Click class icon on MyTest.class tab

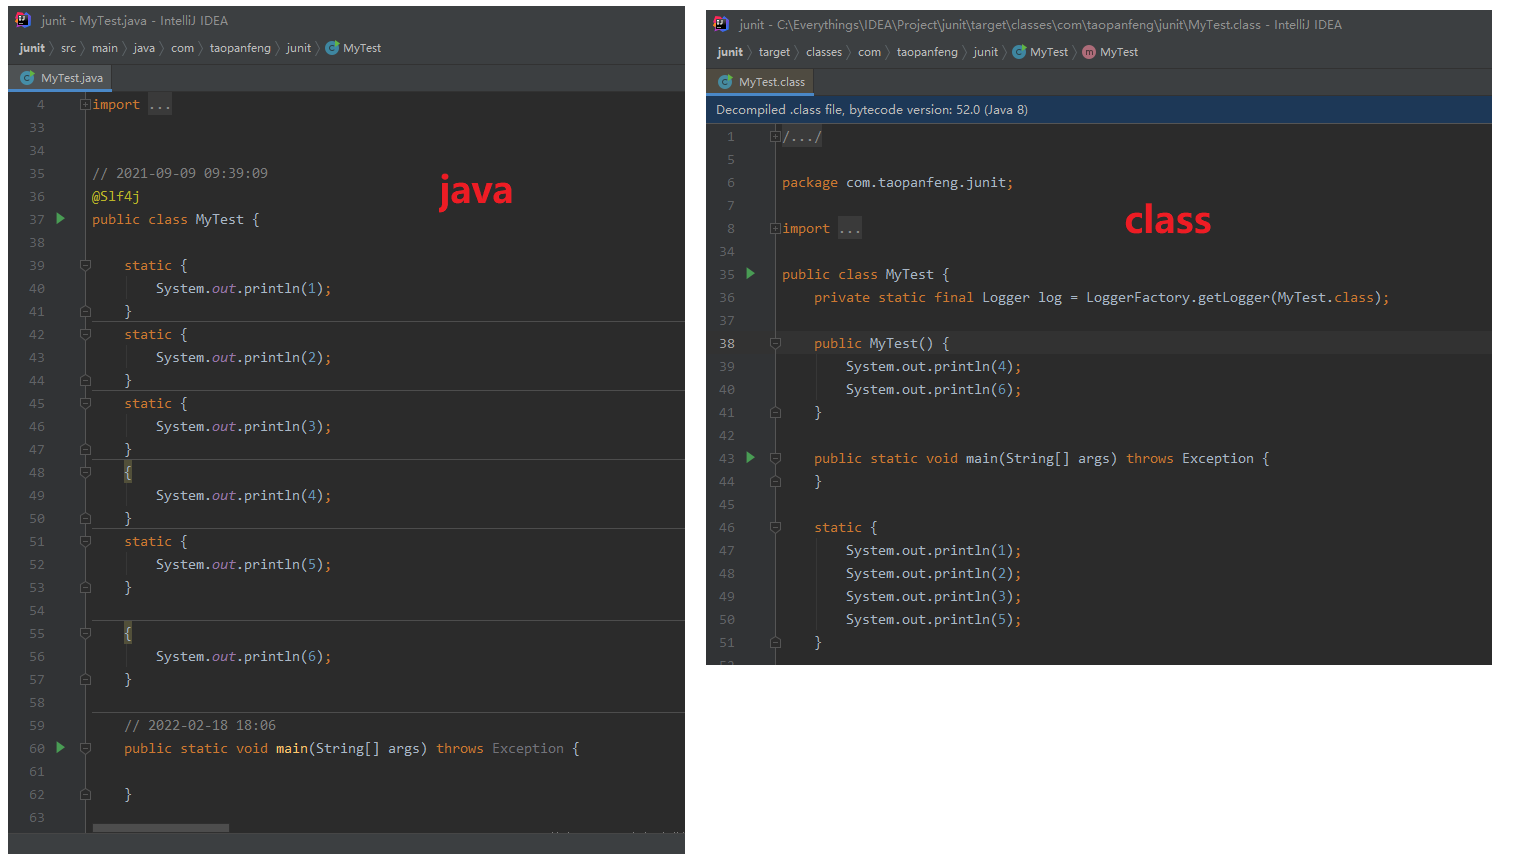coord(725,82)
